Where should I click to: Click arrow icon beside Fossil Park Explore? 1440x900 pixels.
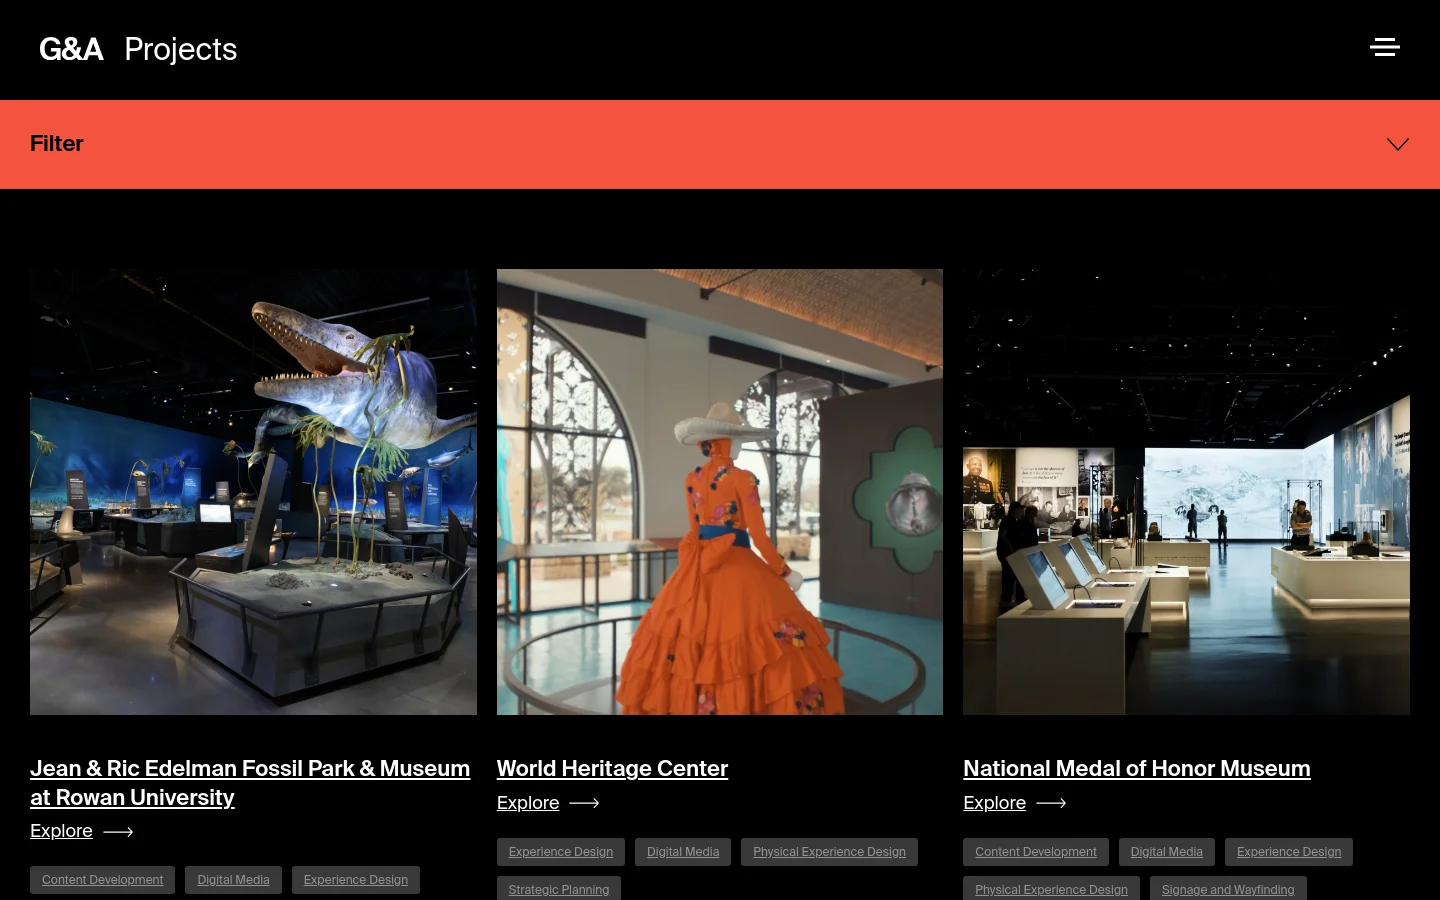pos(118,831)
